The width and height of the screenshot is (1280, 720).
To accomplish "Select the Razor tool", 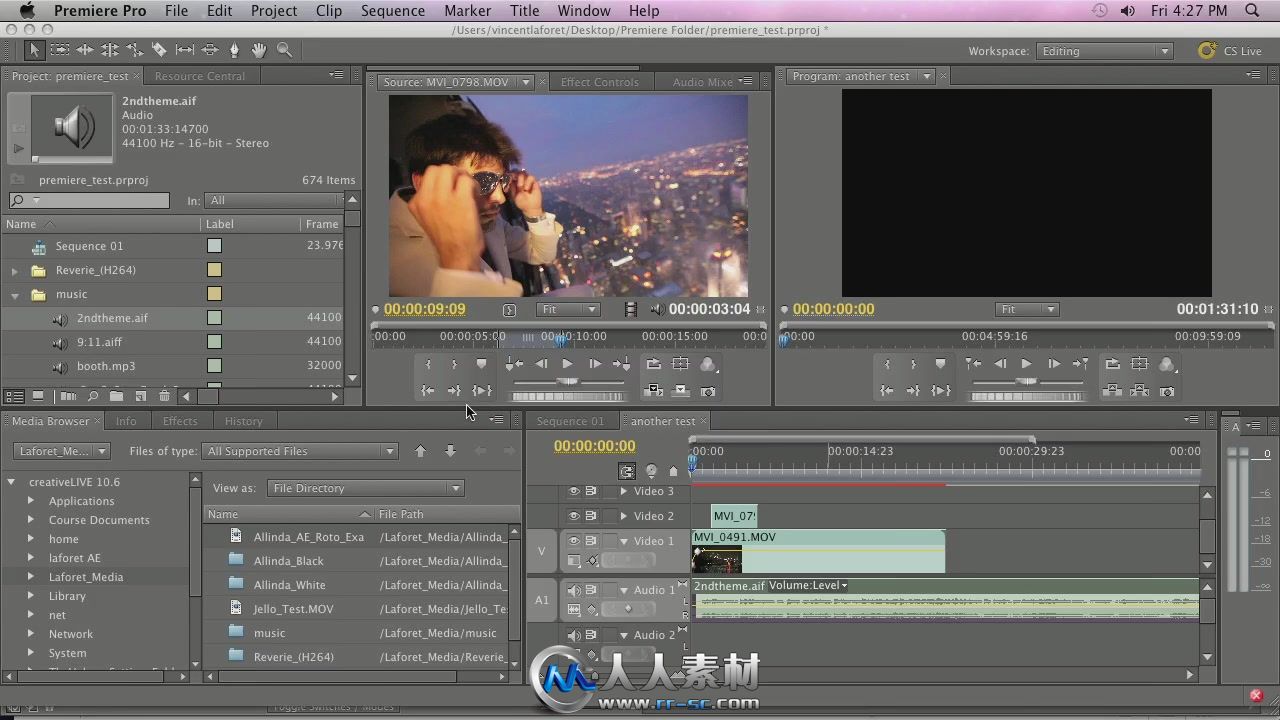I will coord(160,50).
